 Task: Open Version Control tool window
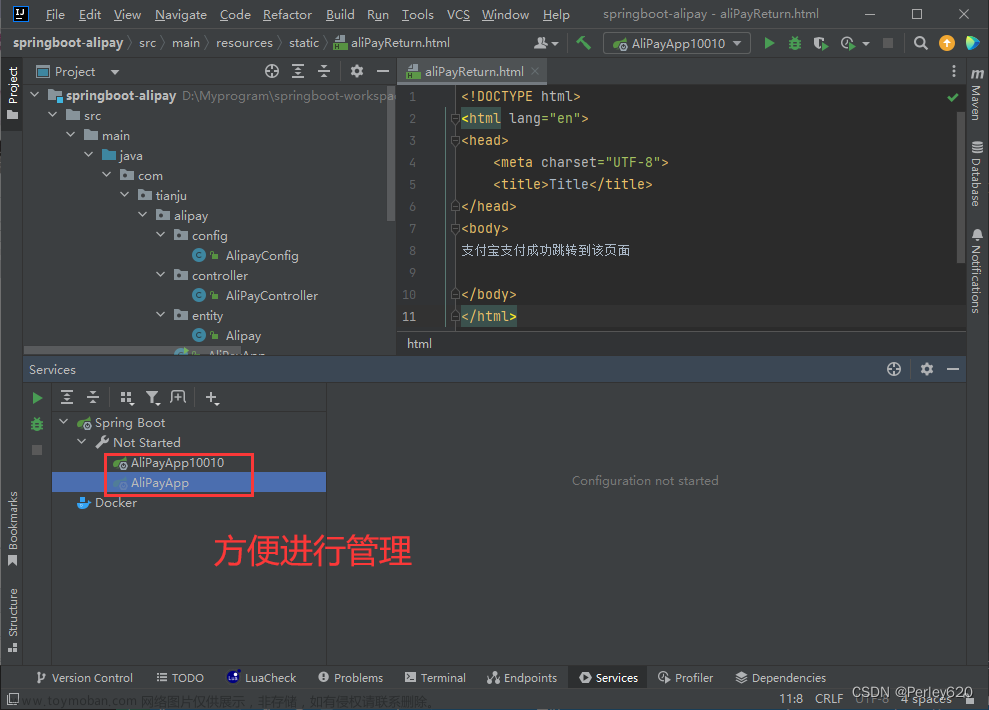point(85,678)
